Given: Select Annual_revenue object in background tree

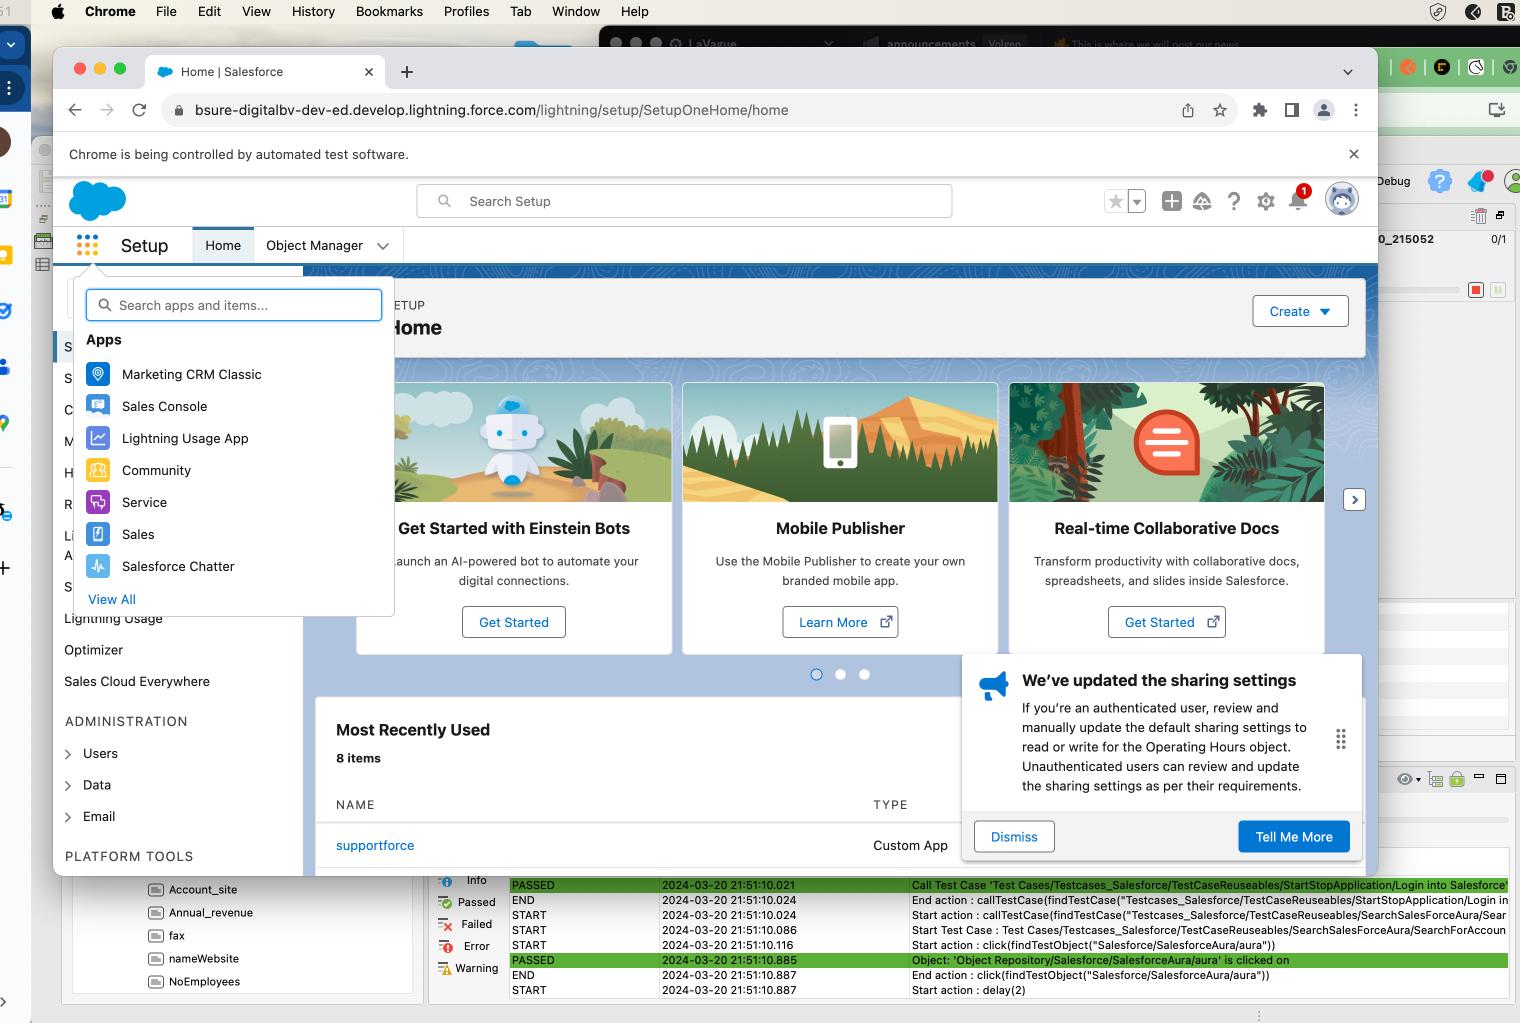Looking at the screenshot, I should [x=200, y=913].
